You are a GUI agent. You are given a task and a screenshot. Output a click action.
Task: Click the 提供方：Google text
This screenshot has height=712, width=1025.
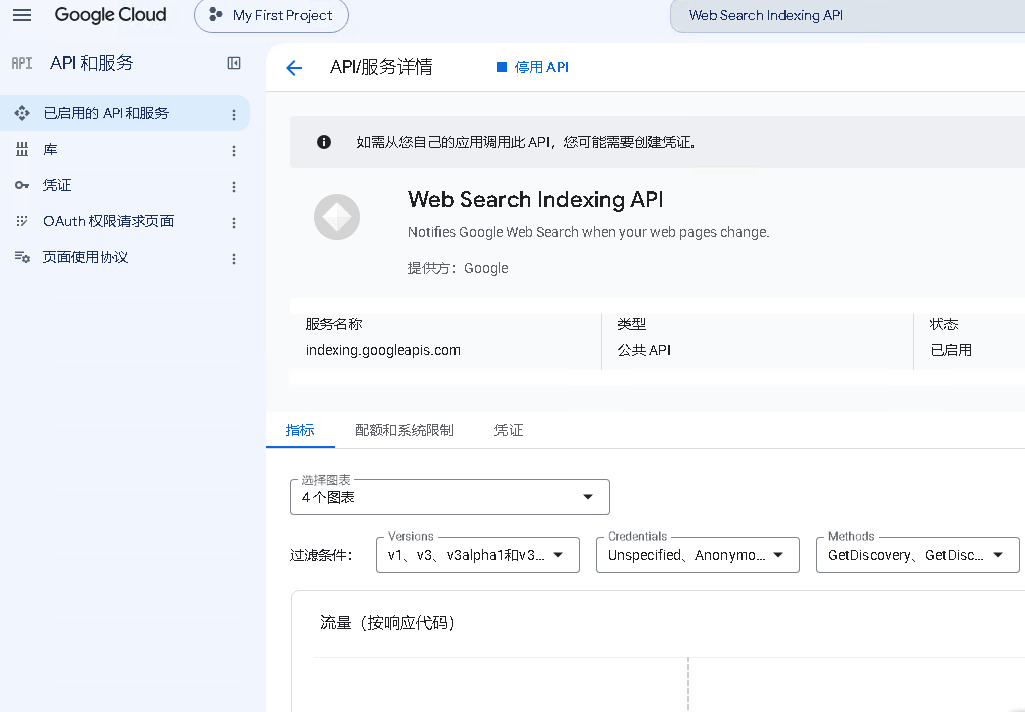(458, 268)
